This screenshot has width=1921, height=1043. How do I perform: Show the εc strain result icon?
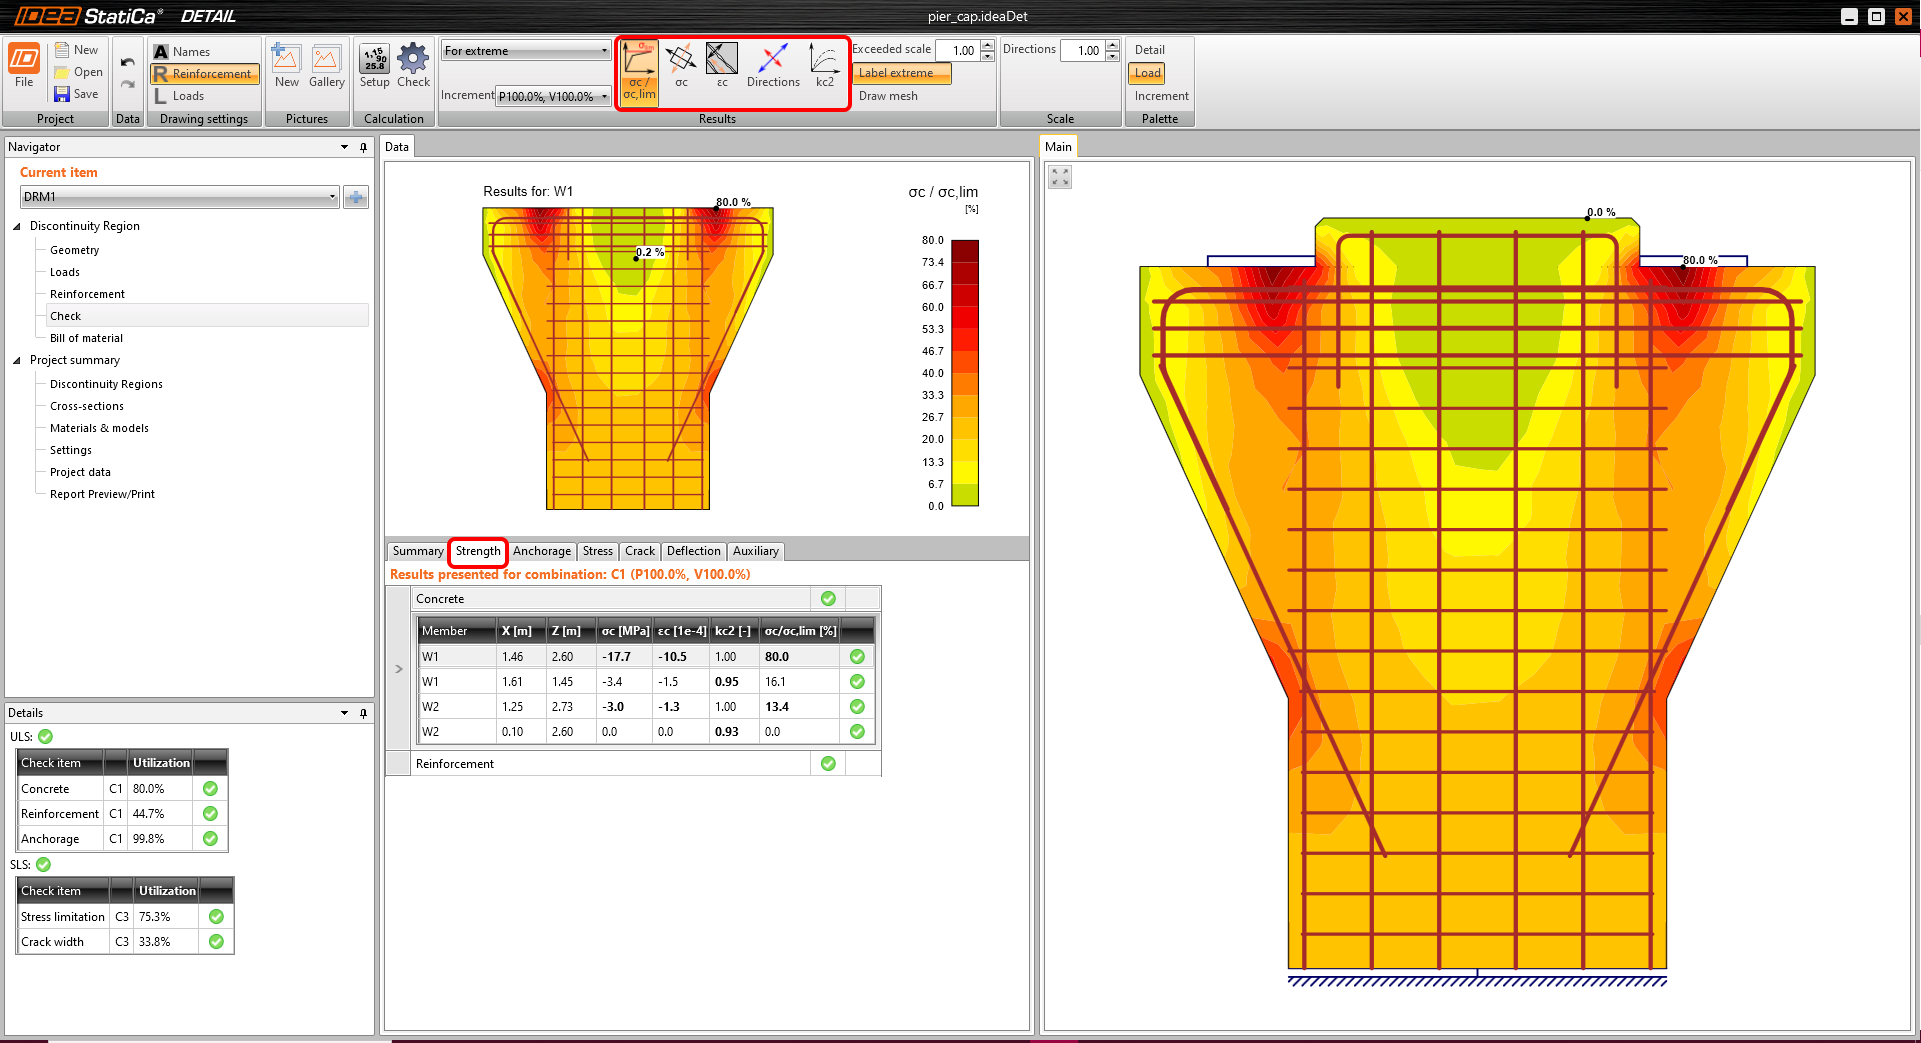pyautogui.click(x=722, y=60)
